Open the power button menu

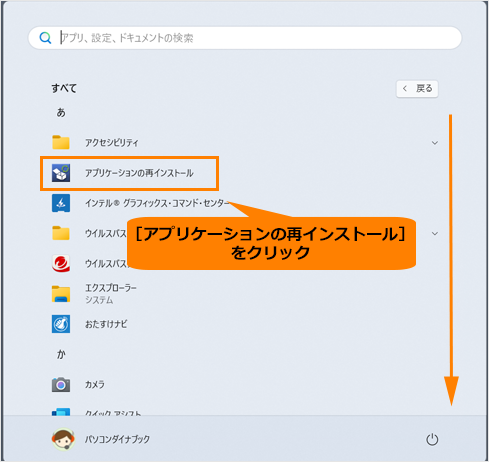click(432, 439)
